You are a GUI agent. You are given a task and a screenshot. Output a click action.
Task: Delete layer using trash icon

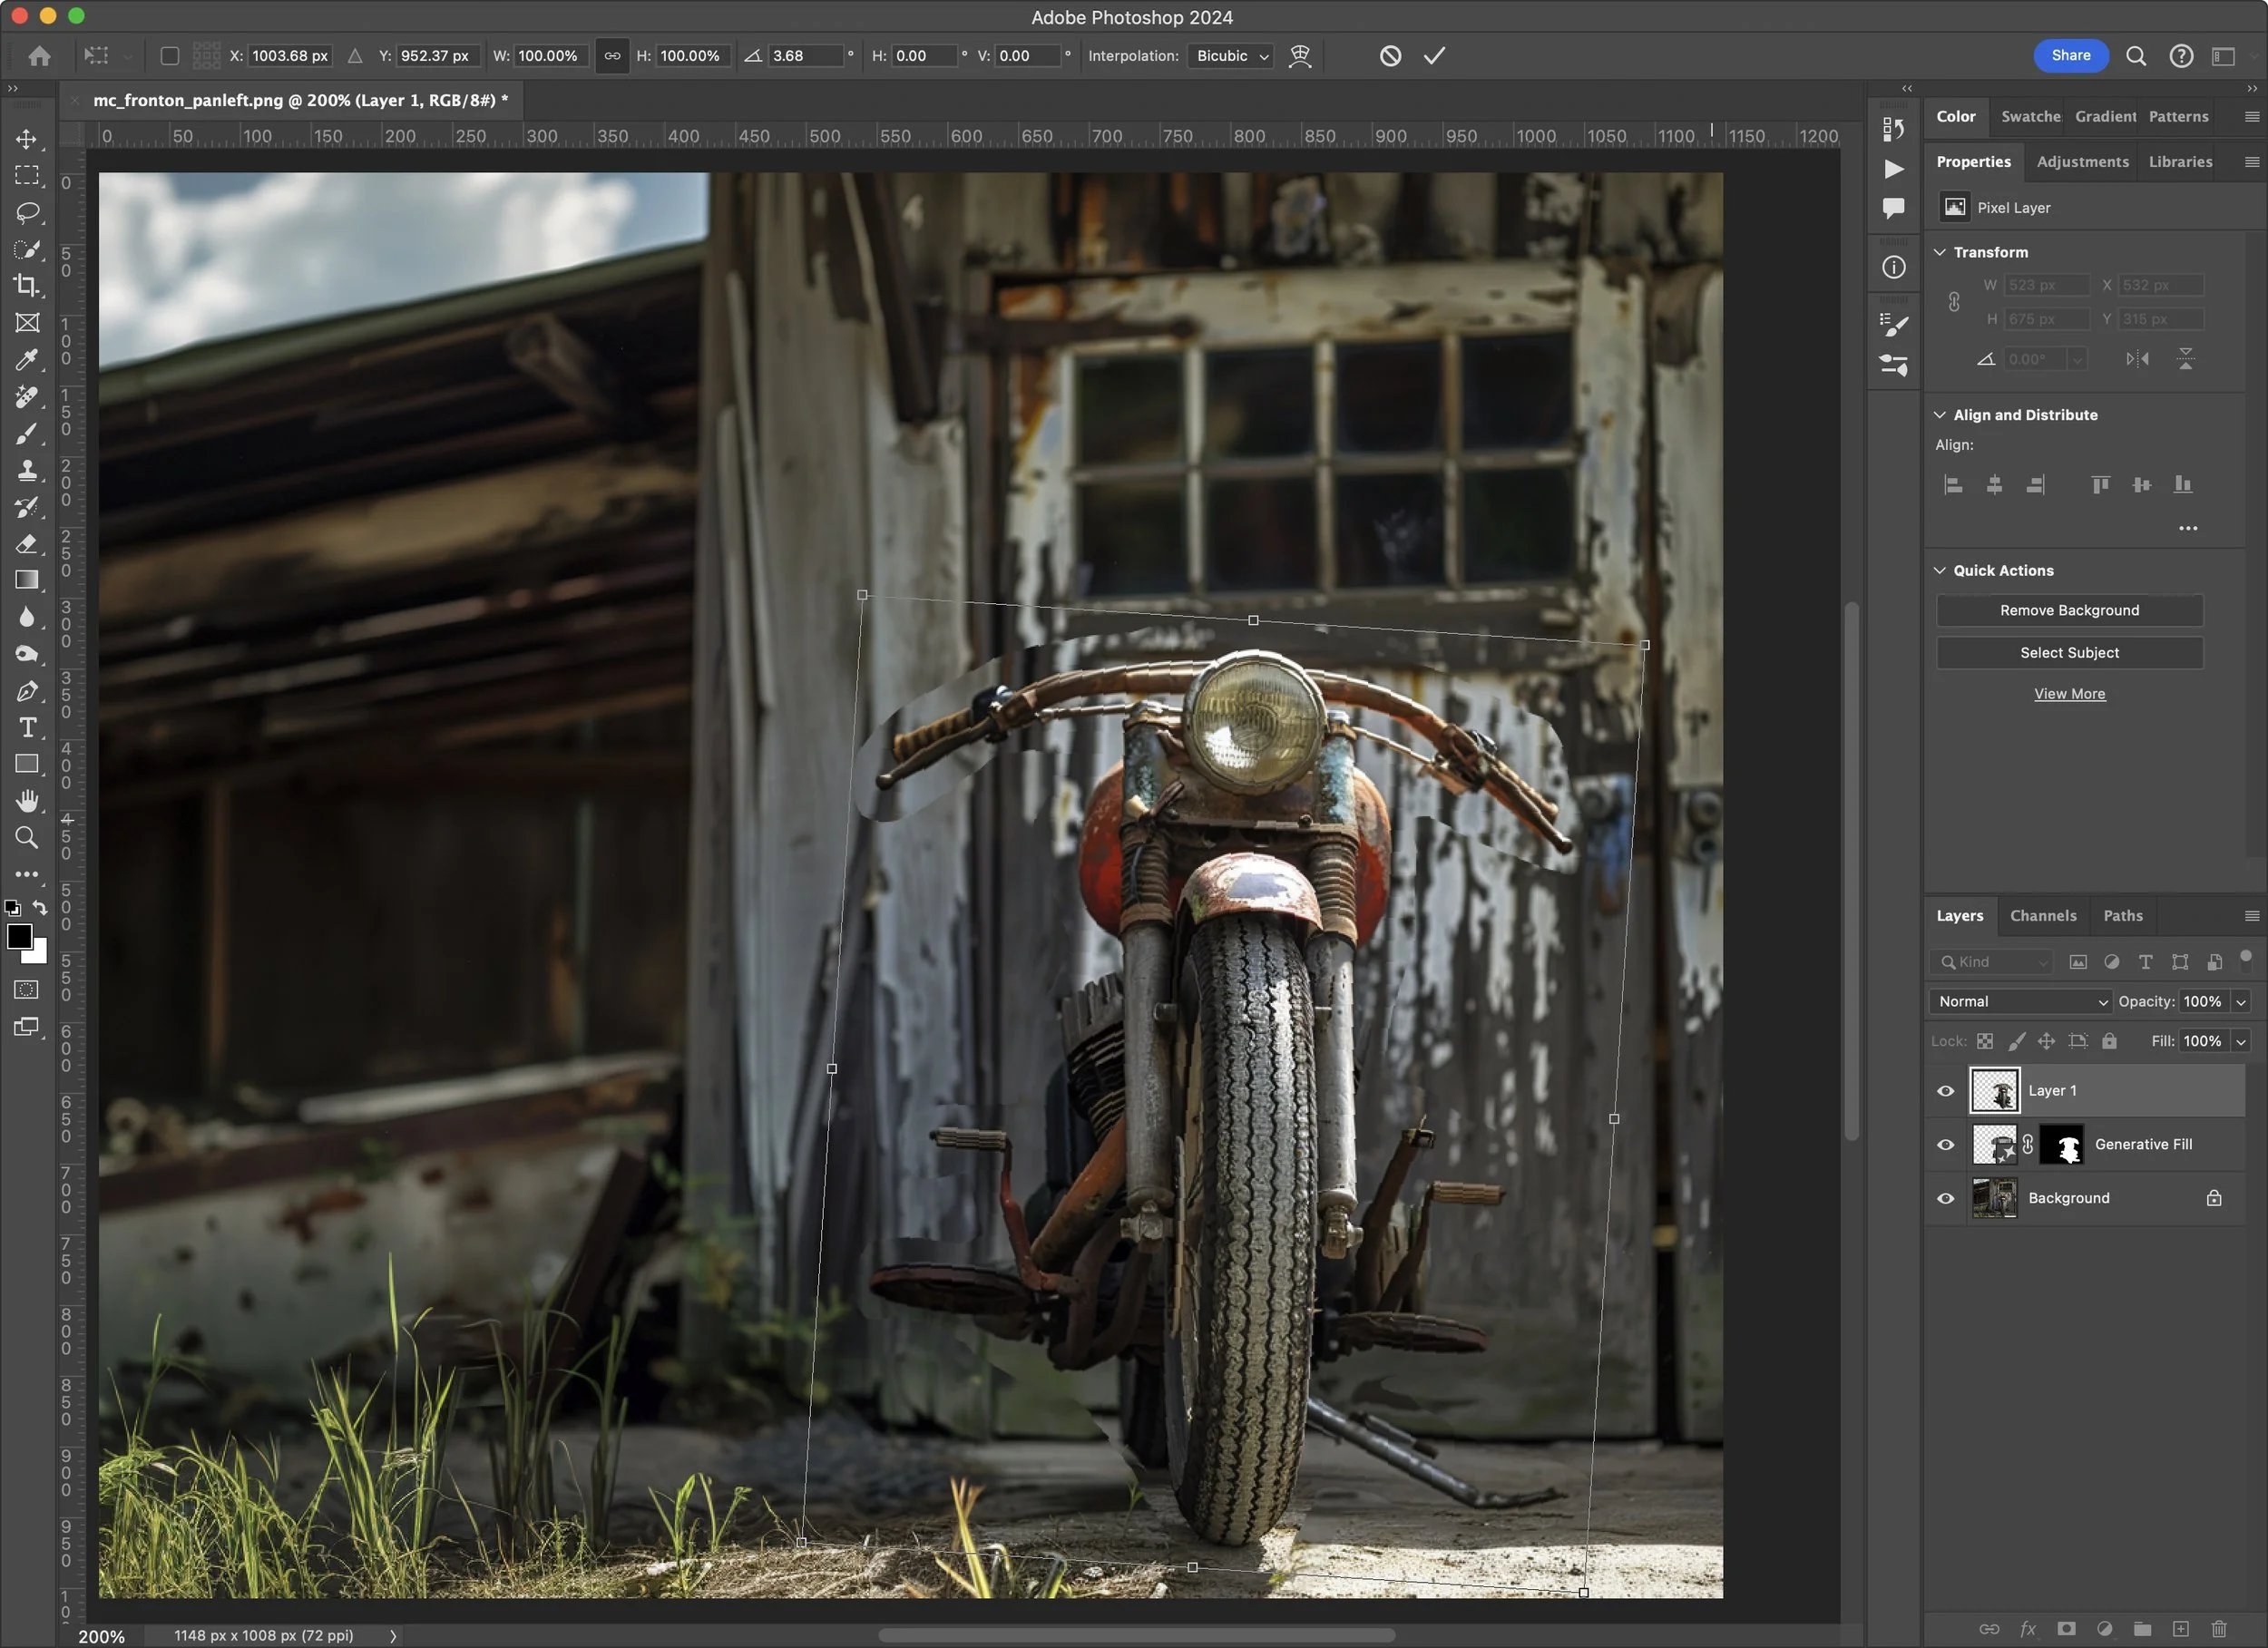[2219, 1629]
